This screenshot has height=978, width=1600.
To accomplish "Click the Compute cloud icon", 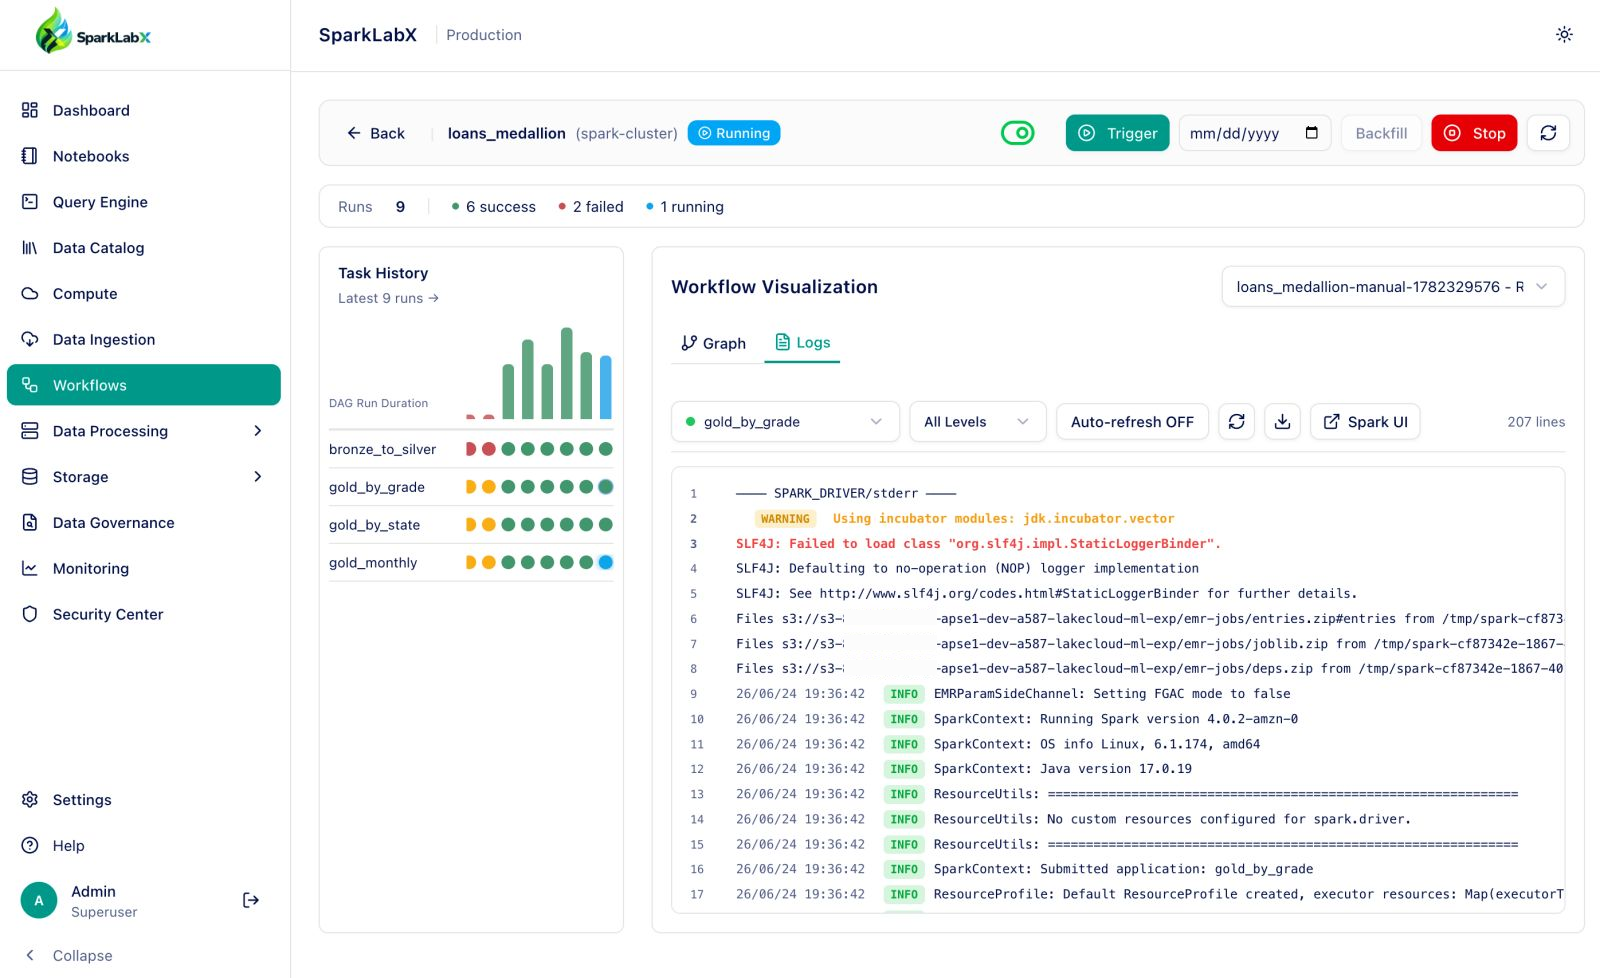I will point(30,294).
